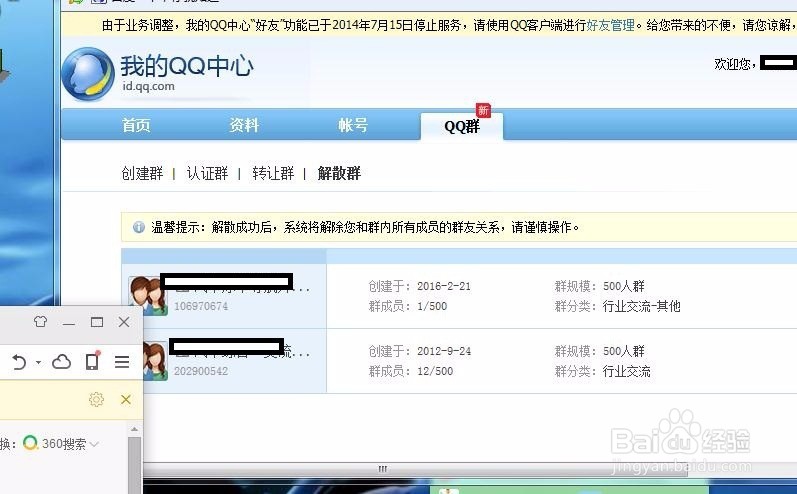Click the My QQ Center globe logo
Viewport: 797px width, 494px height.
[x=87, y=74]
